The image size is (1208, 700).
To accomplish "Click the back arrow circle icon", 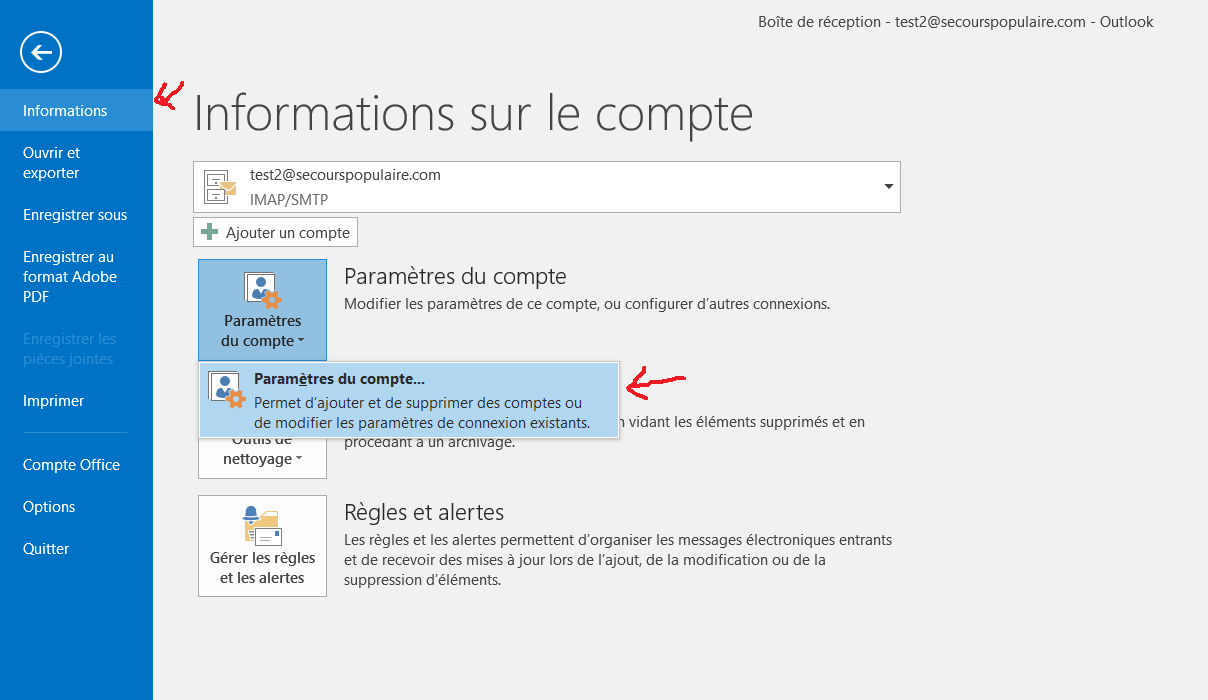I will click(x=41, y=52).
